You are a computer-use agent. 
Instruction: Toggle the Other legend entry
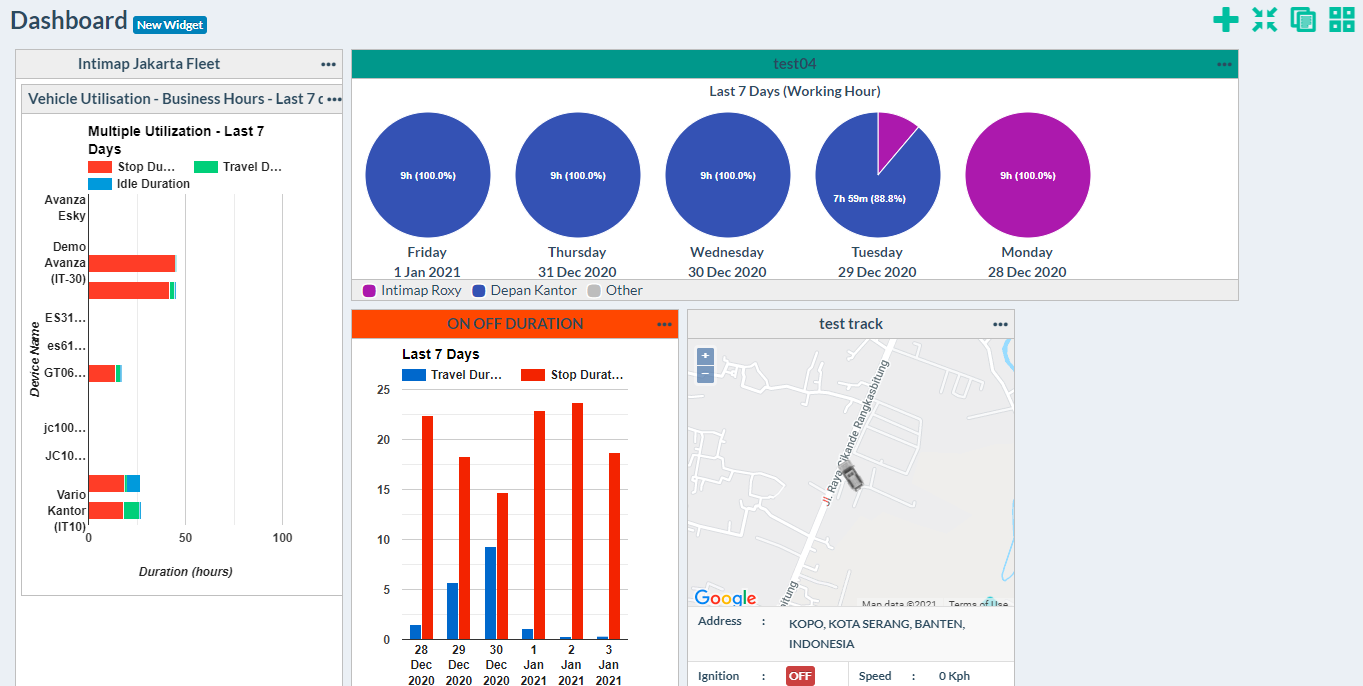tap(615, 291)
